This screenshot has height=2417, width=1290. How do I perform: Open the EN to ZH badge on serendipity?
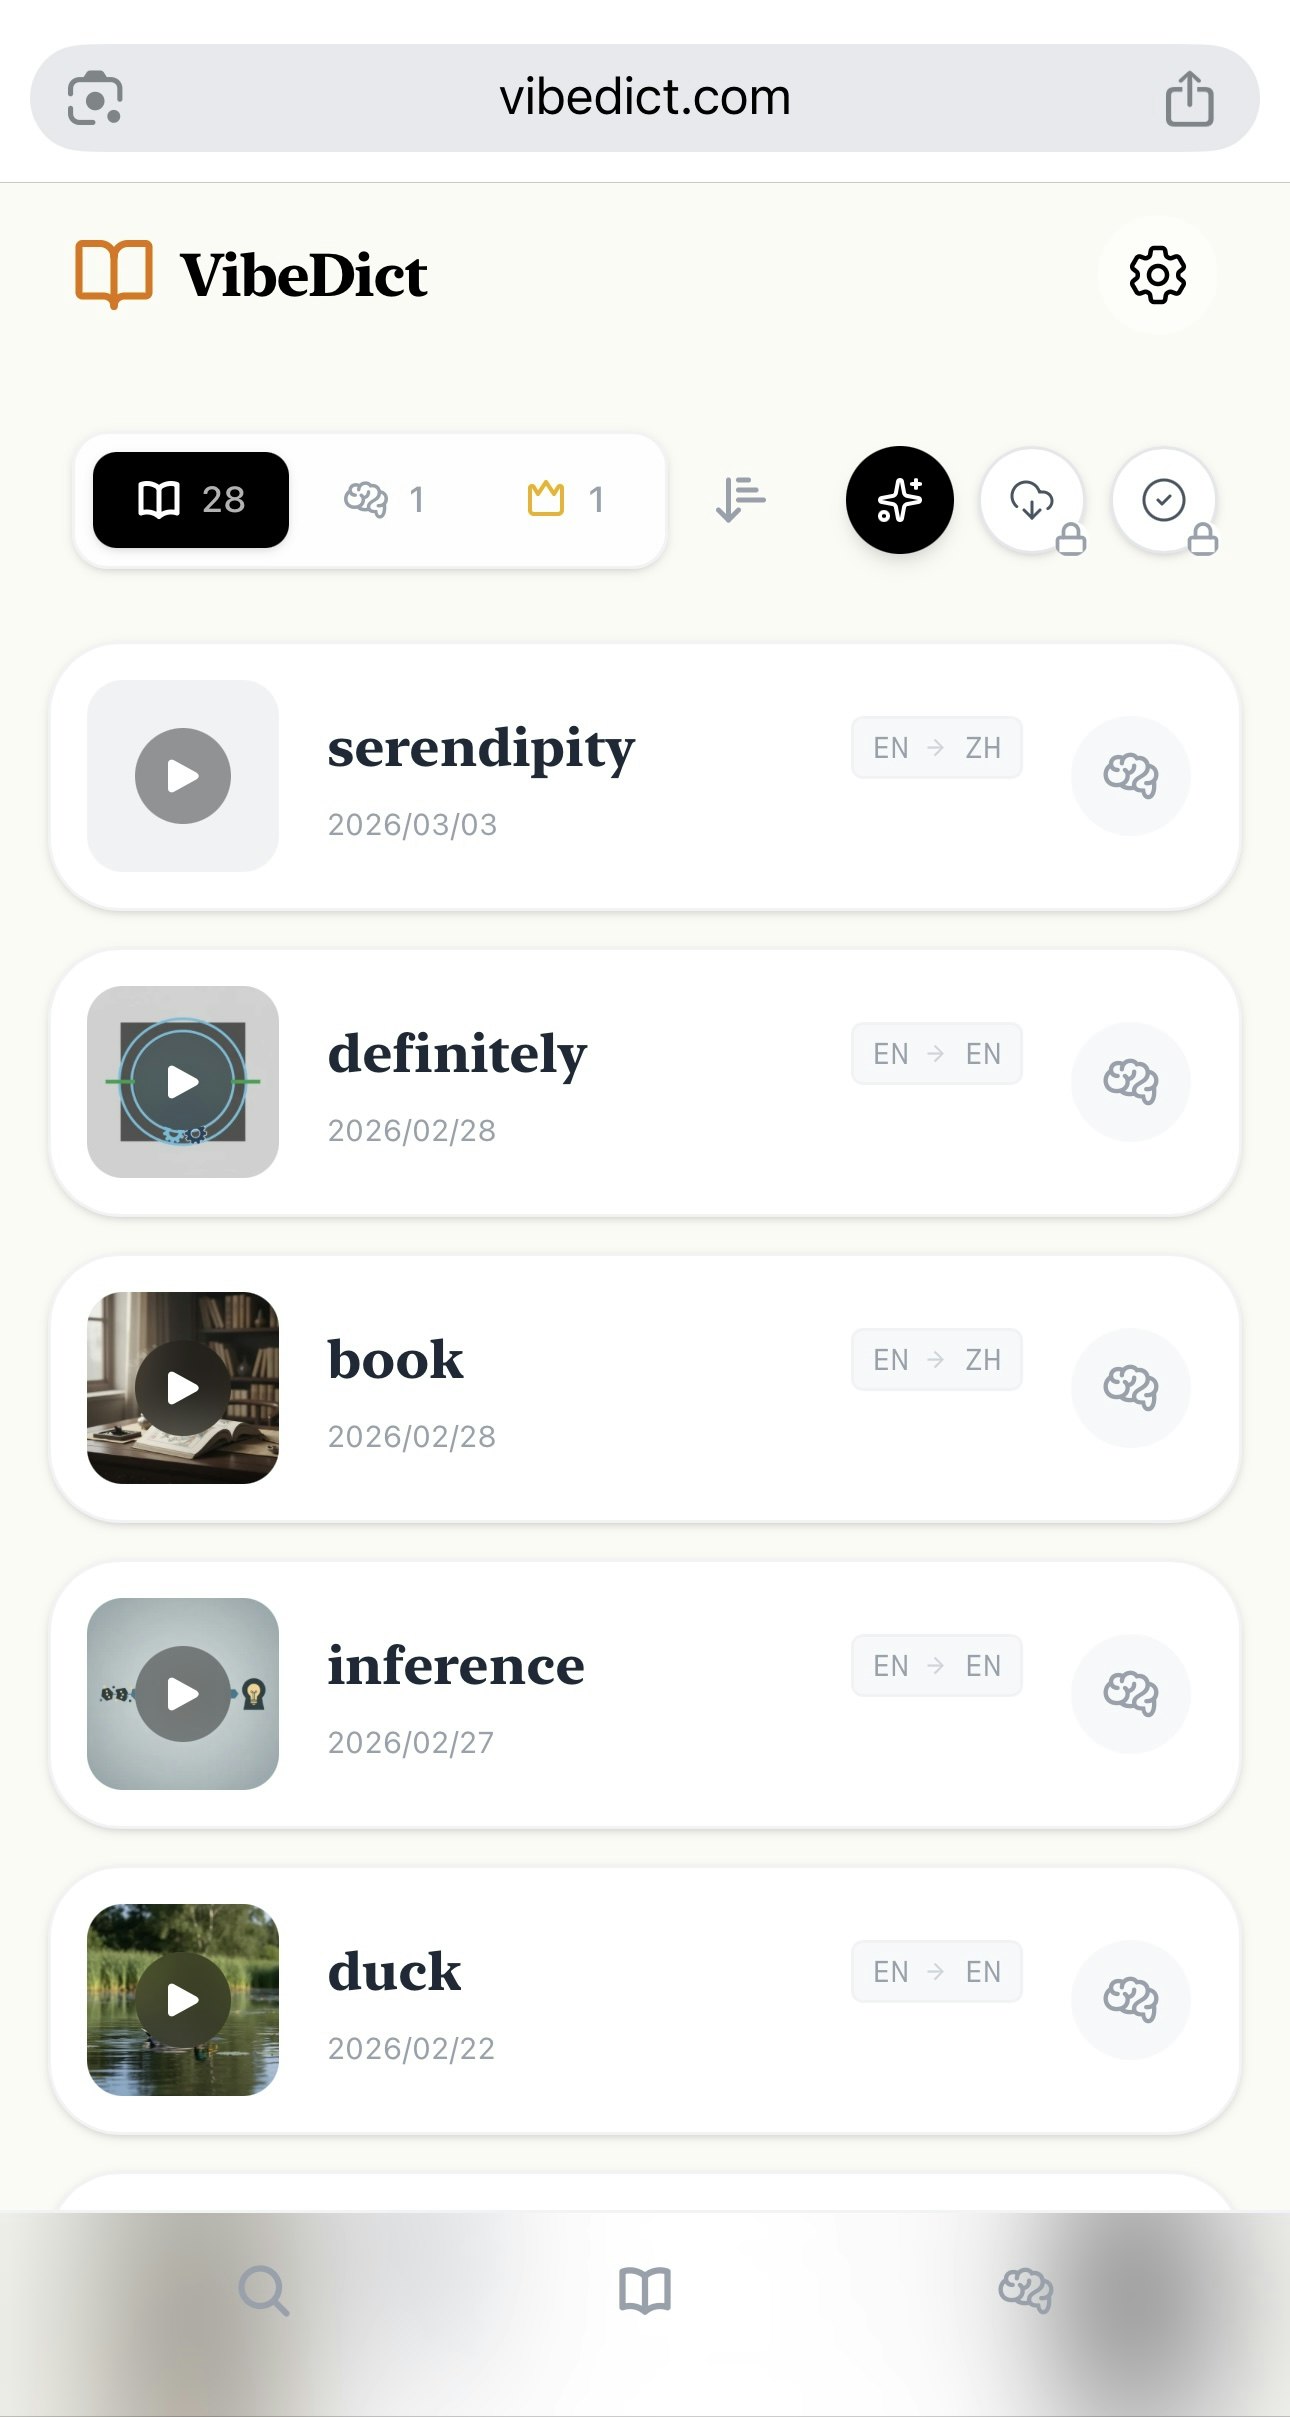coord(935,747)
